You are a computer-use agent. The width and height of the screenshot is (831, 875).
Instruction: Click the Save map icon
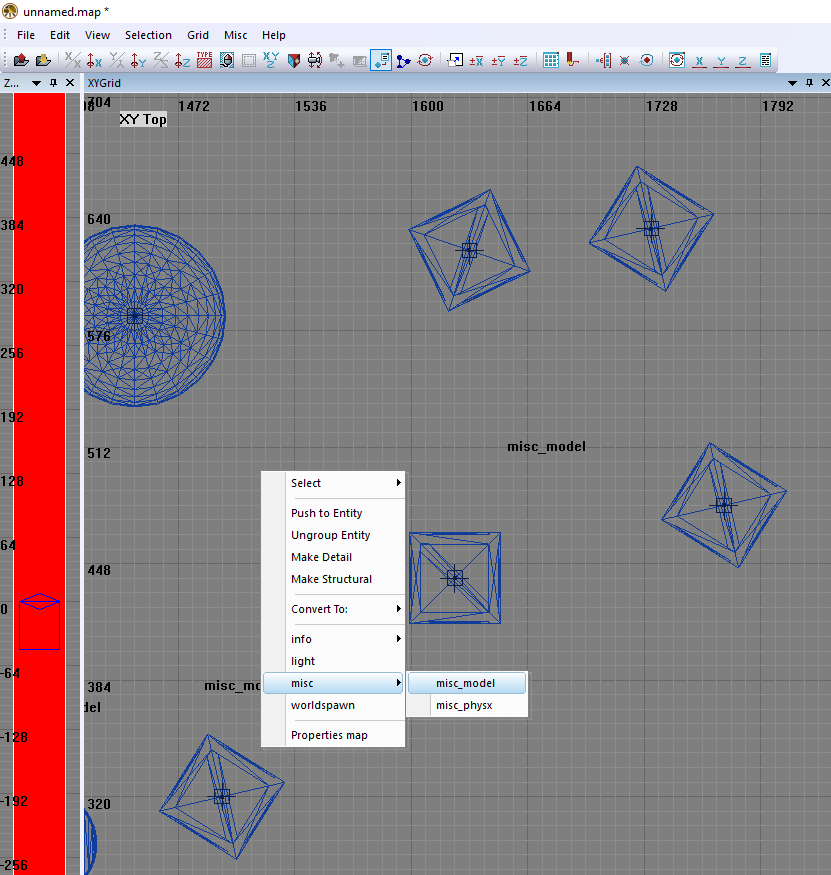(43, 60)
